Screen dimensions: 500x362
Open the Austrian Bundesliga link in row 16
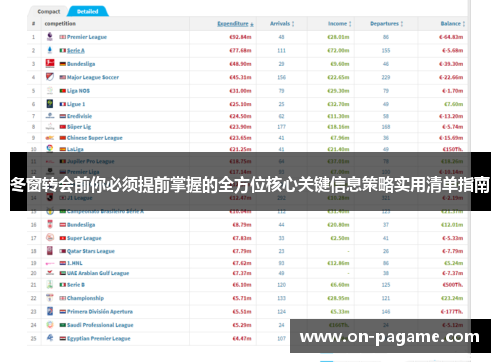point(81,225)
